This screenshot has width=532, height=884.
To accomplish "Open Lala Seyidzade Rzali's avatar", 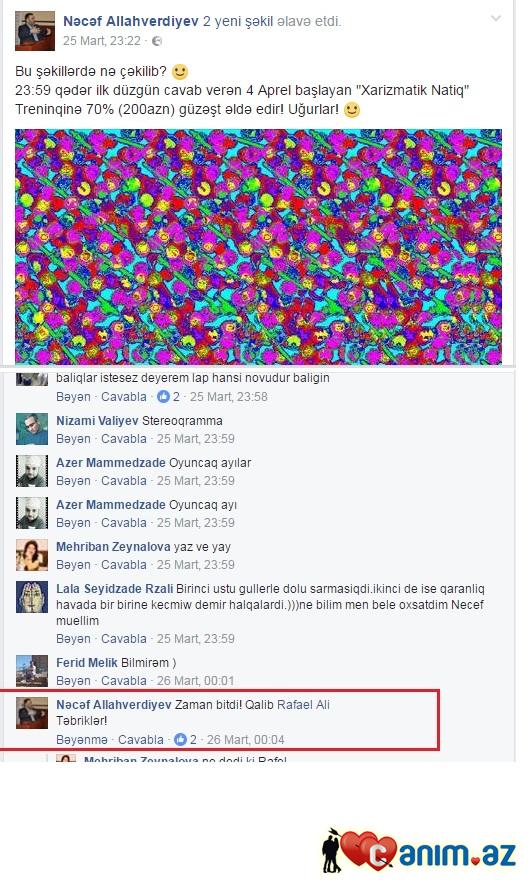I will (x=32, y=596).
